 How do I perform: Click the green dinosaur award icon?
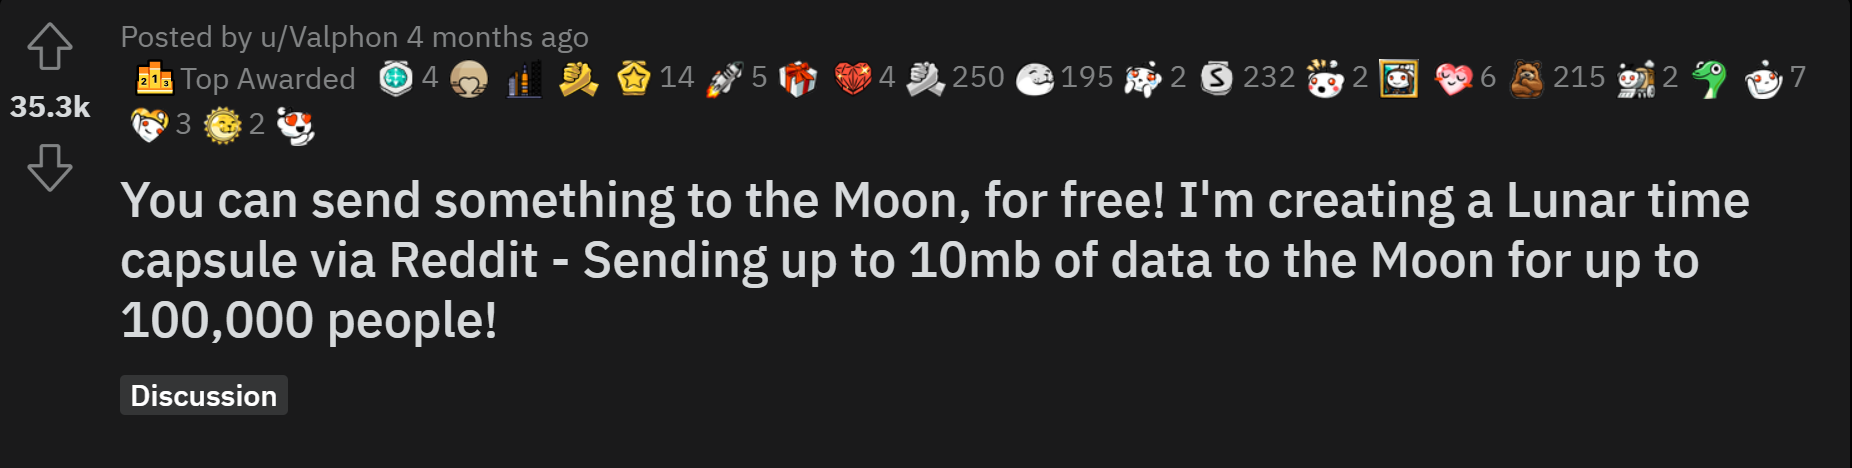click(1709, 78)
